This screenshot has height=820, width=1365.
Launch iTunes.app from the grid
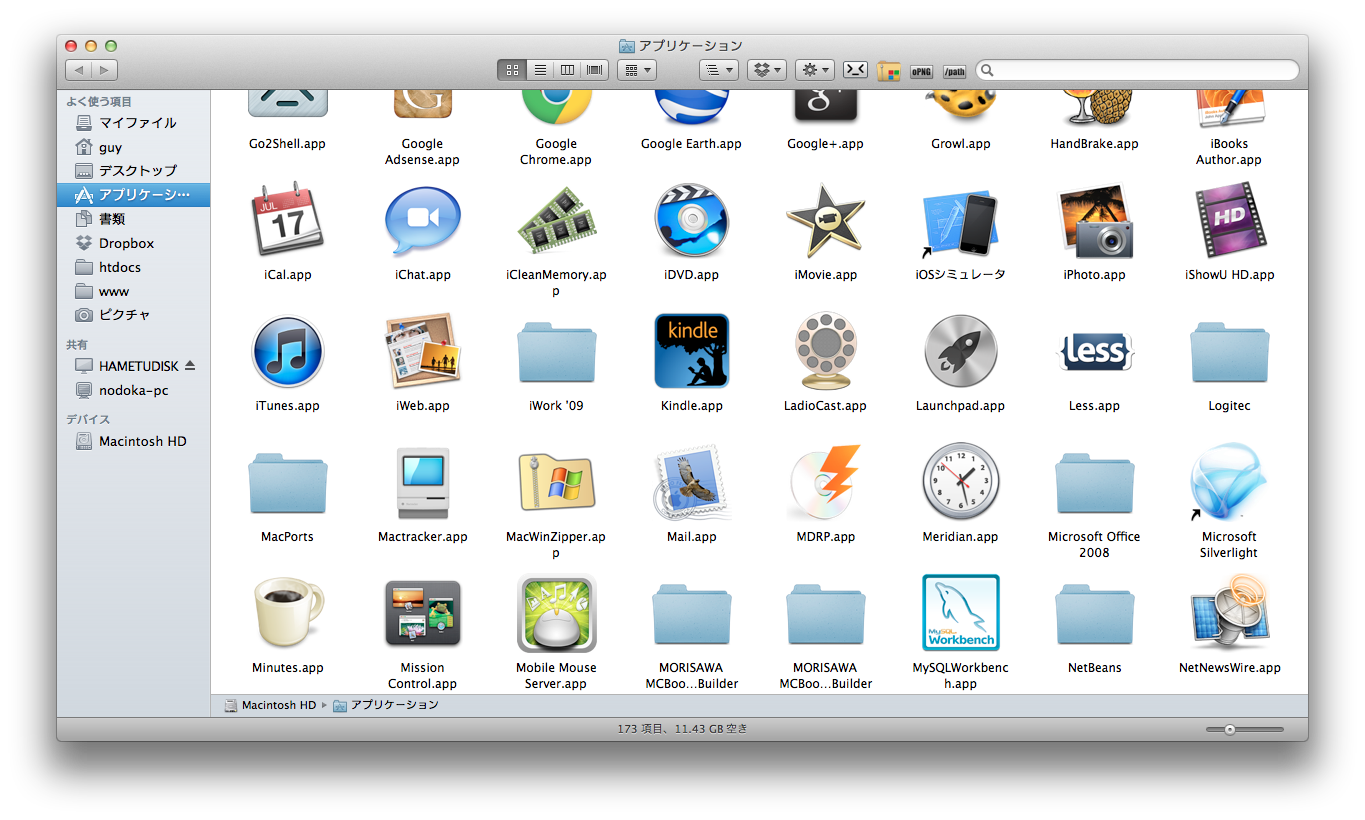click(287, 351)
